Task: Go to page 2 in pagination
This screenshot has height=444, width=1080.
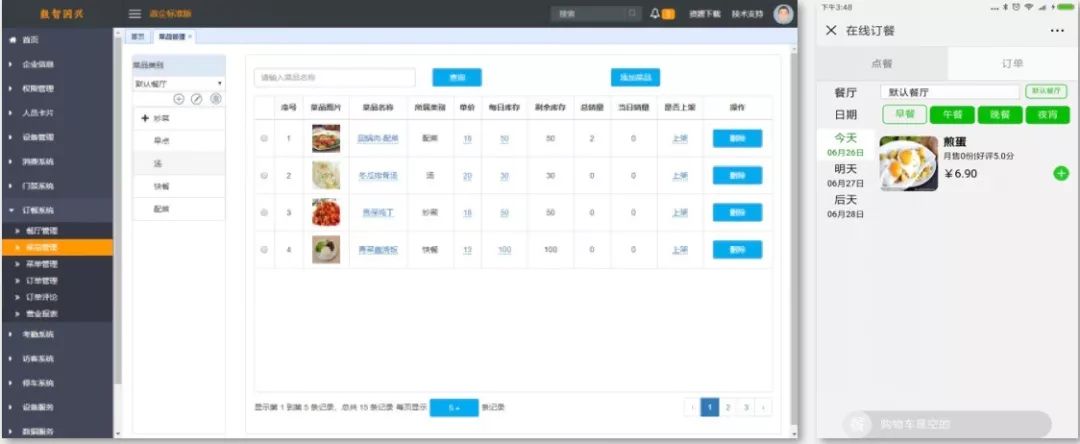Action: [x=728, y=408]
